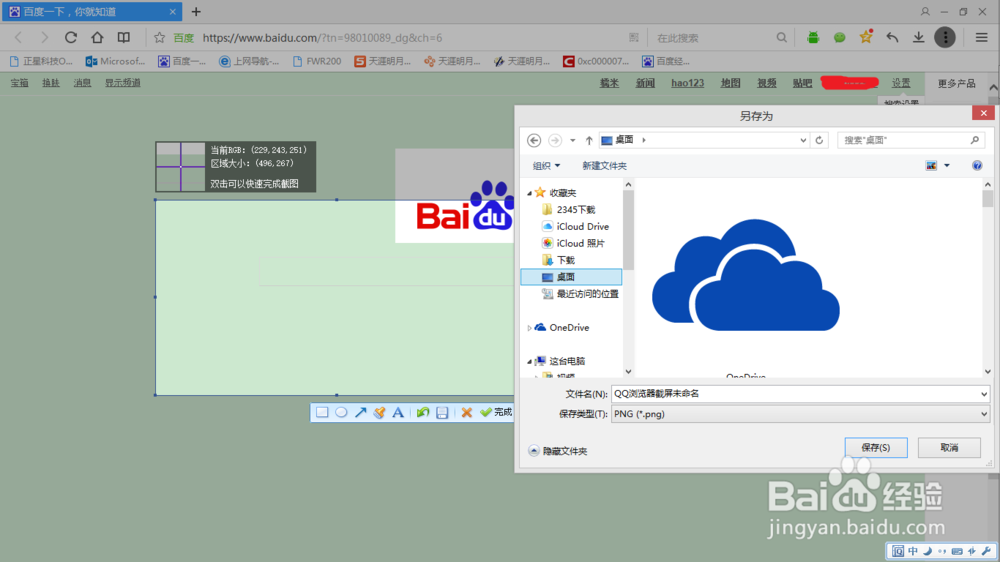Open the 地图 link on Baidu page

pyautogui.click(x=730, y=83)
